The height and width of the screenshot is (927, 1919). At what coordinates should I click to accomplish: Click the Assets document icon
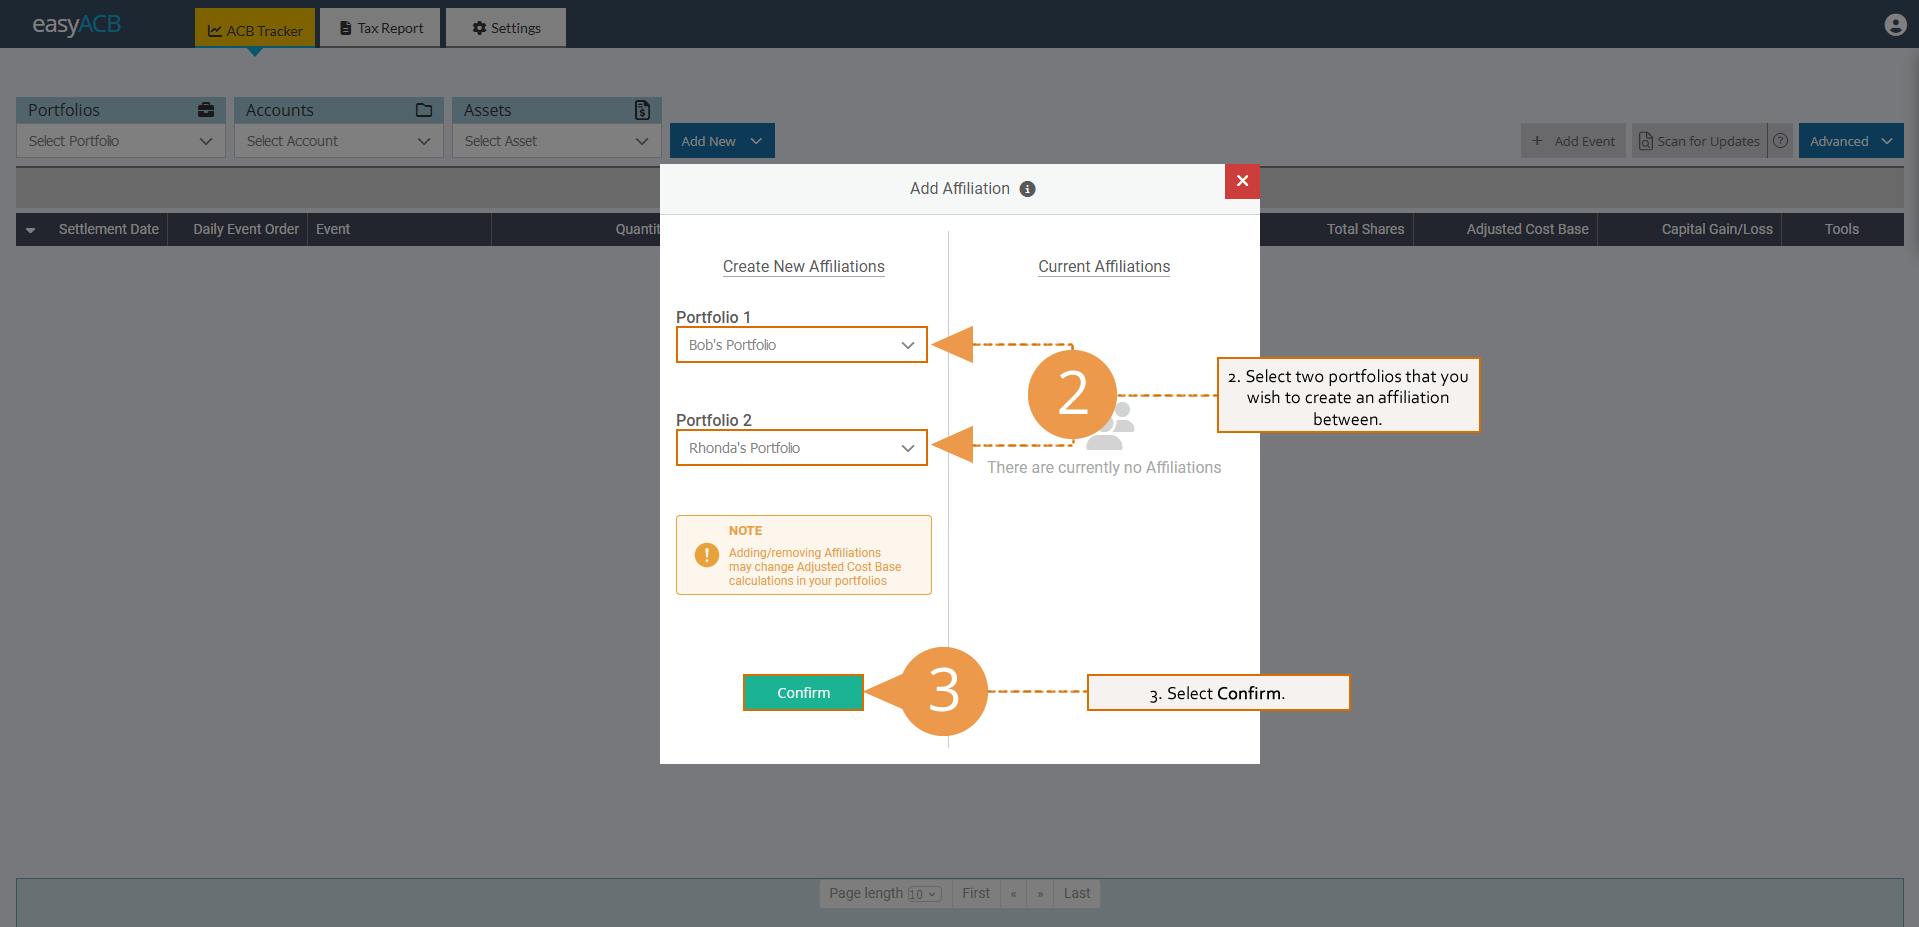coord(642,110)
